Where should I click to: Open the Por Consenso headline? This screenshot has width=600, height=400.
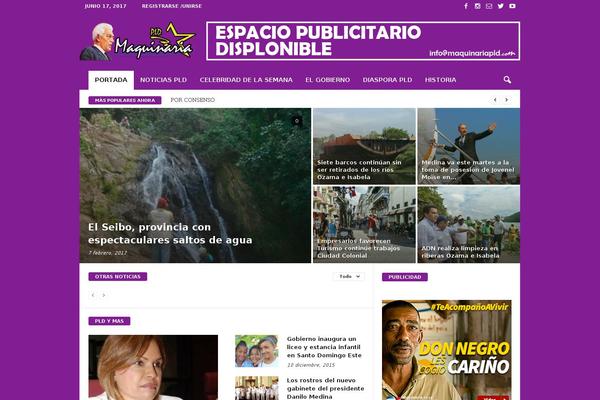point(193,100)
